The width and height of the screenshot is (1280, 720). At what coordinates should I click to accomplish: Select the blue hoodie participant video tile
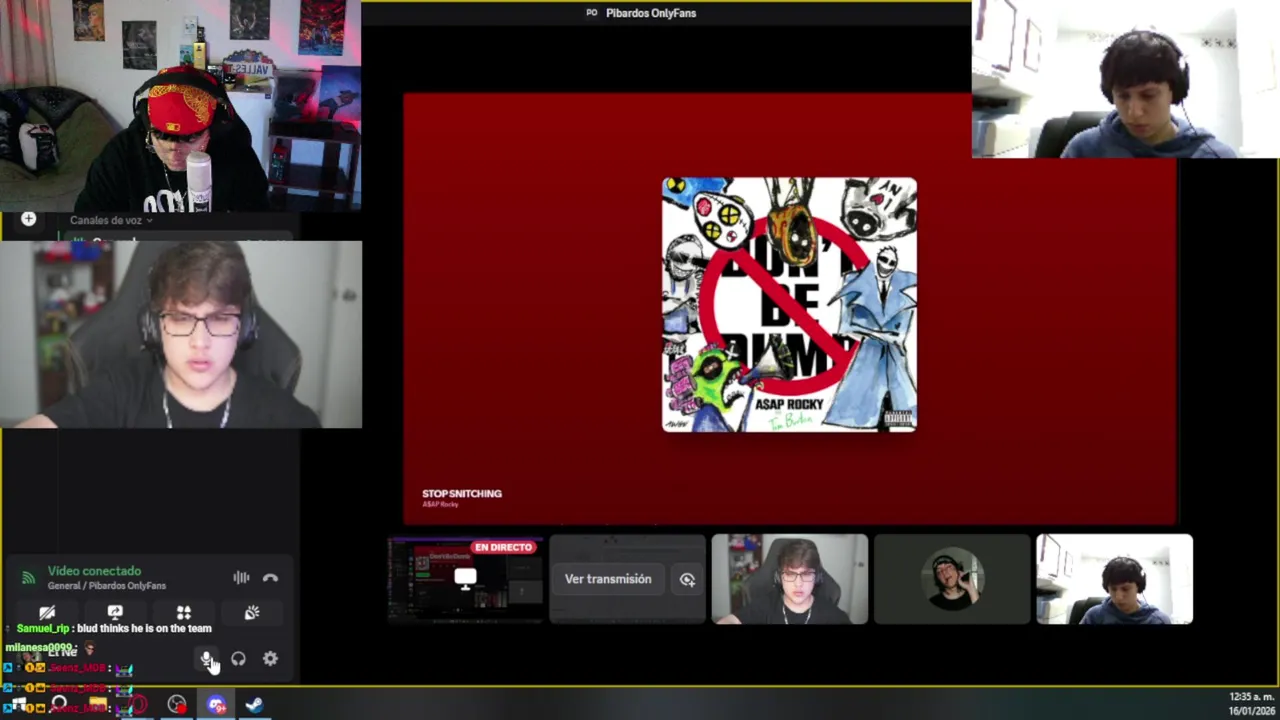pyautogui.click(x=1114, y=579)
